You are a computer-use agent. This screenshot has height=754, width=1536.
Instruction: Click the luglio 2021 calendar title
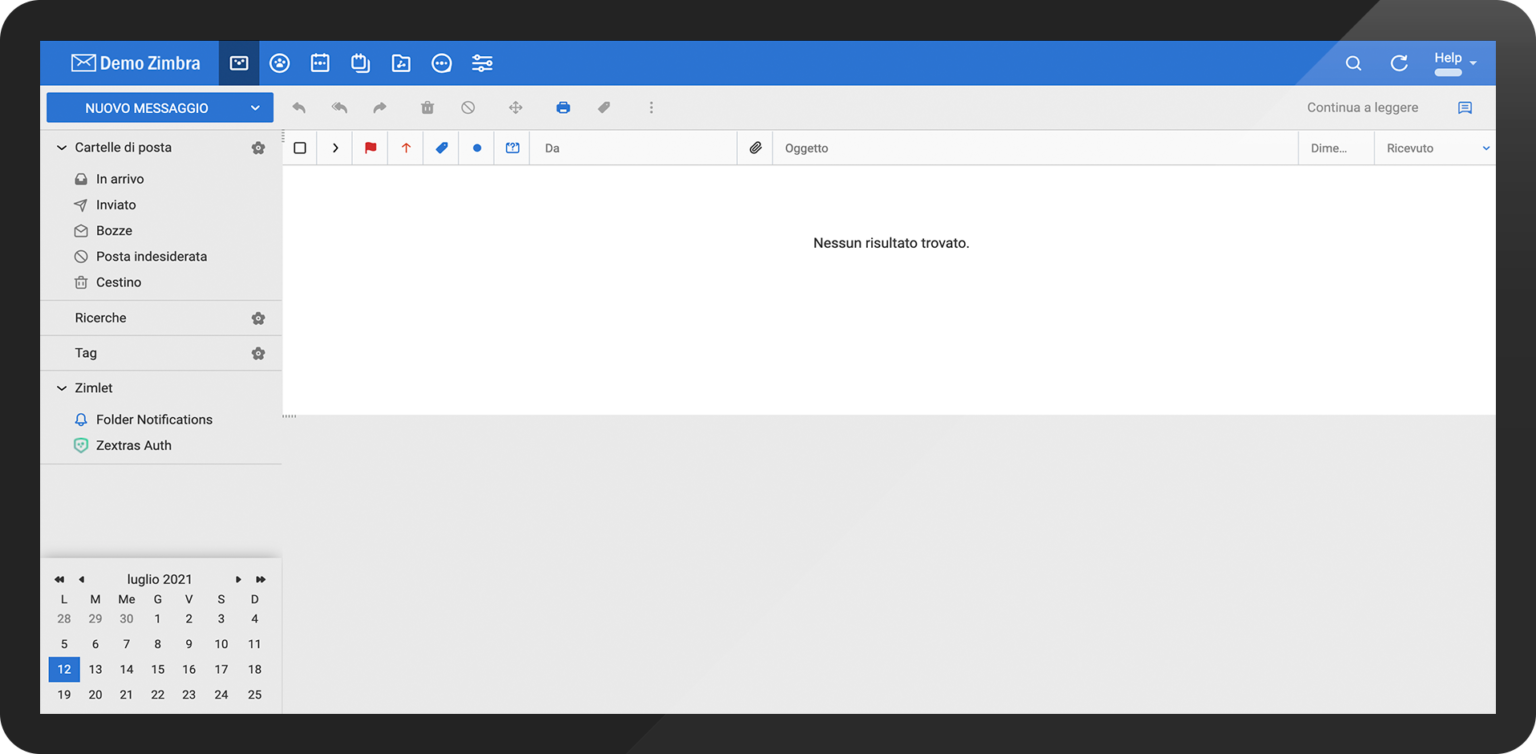[x=160, y=580]
